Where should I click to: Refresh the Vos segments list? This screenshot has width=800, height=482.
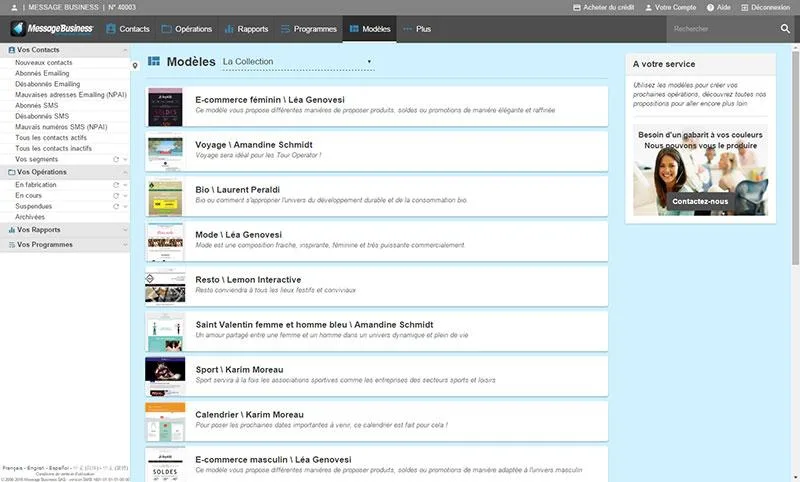116,160
